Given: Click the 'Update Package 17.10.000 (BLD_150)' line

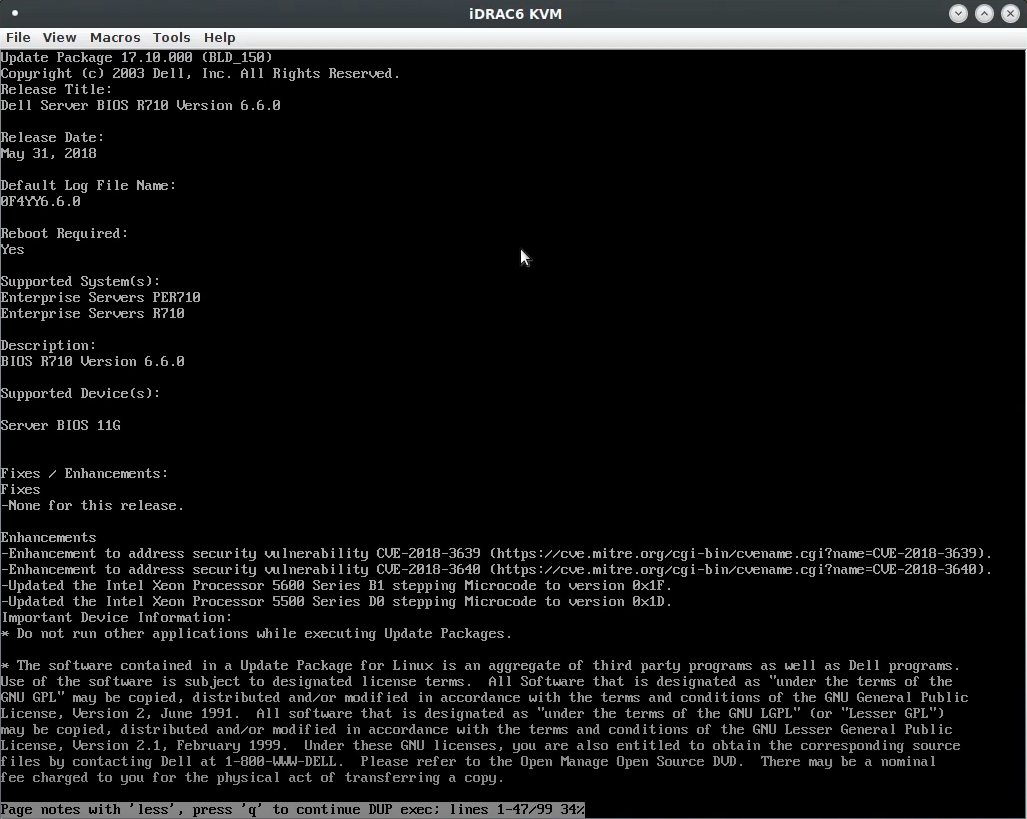Looking at the screenshot, I should [x=136, y=58].
